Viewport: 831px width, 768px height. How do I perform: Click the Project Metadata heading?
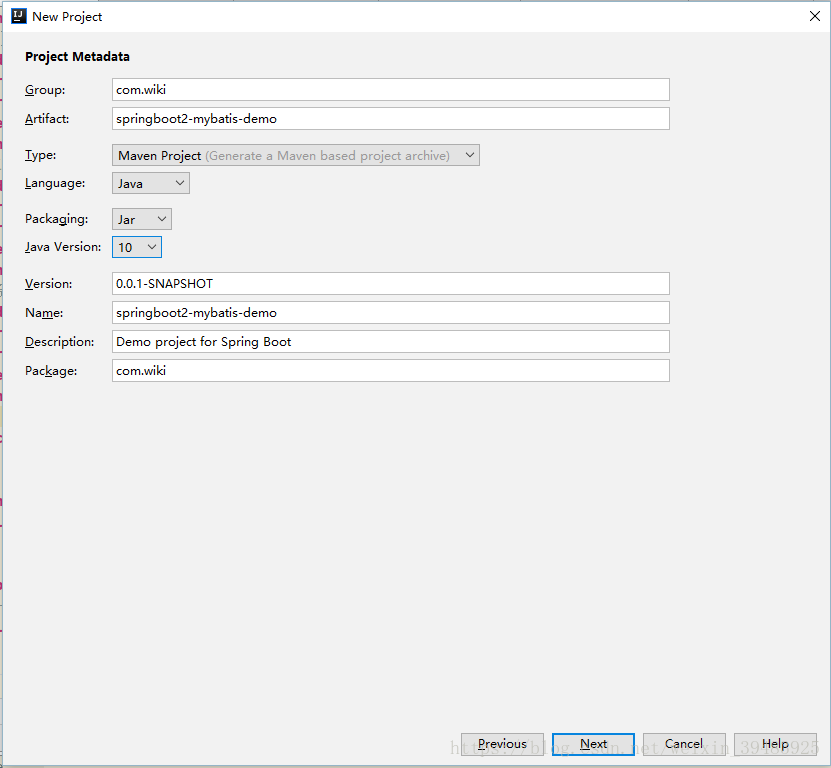77,57
